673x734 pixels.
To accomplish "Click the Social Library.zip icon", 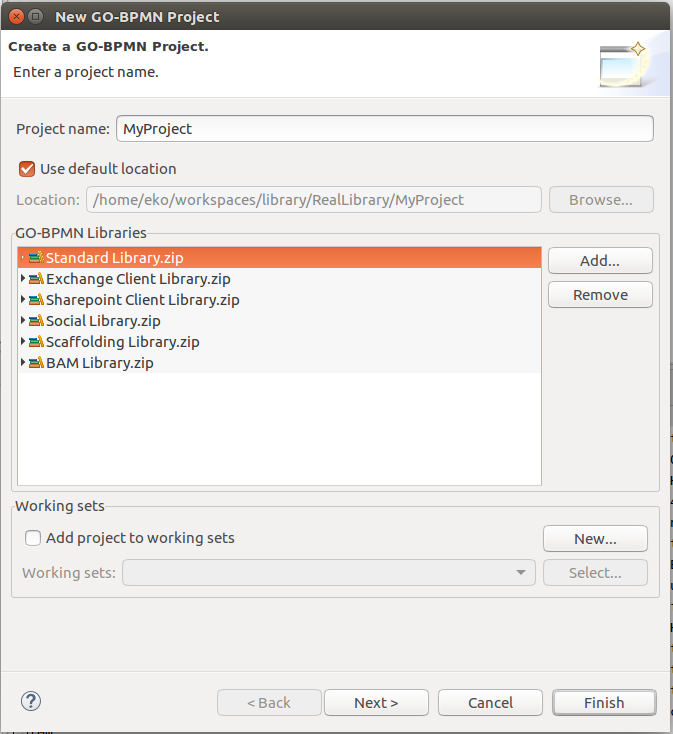I will pyautogui.click(x=36, y=321).
